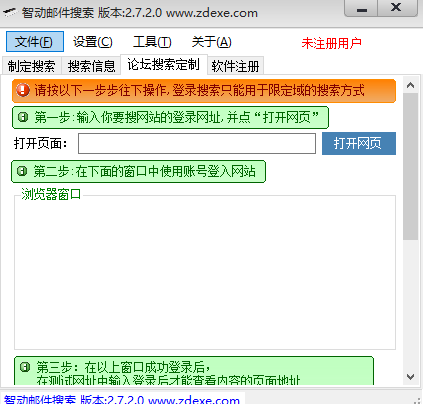This screenshot has height=404, width=423.
Task: Click the 未注册用户 red label
Action: [331, 43]
